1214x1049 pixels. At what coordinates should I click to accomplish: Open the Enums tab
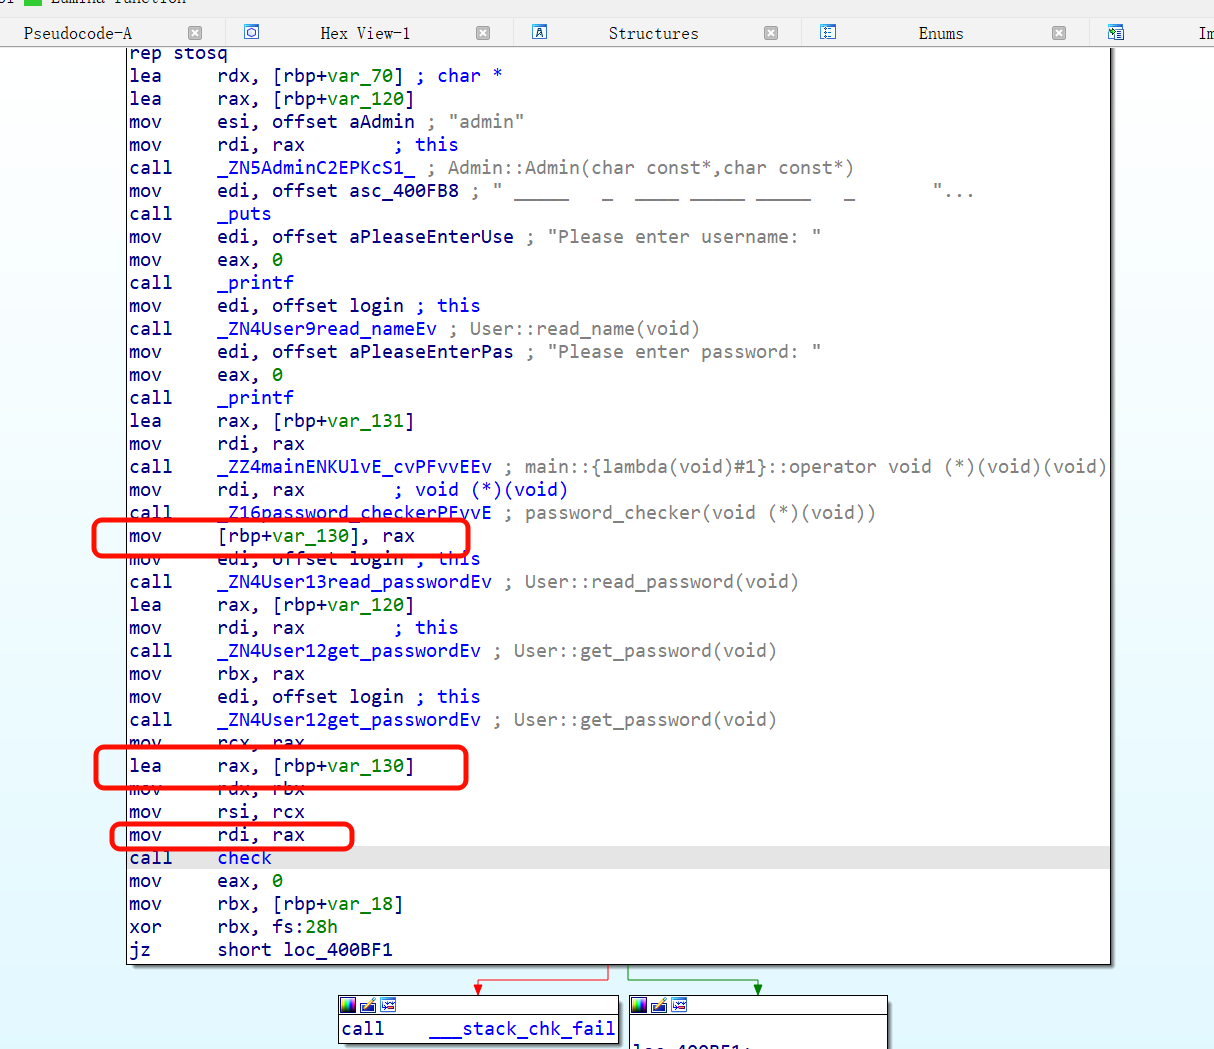tap(941, 33)
